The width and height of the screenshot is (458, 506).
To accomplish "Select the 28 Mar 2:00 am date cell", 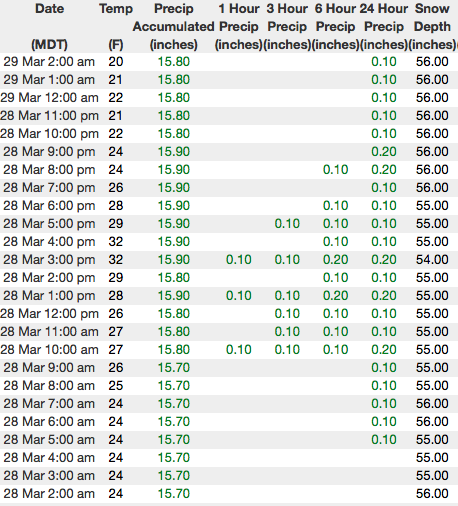I will coord(49,494).
